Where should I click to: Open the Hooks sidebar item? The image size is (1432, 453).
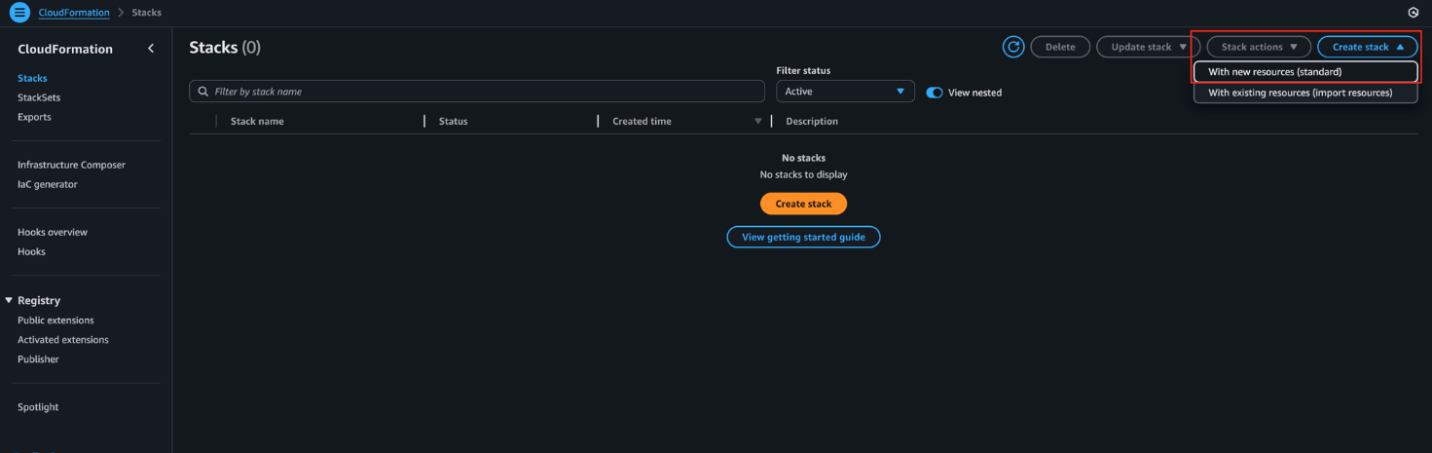31,252
